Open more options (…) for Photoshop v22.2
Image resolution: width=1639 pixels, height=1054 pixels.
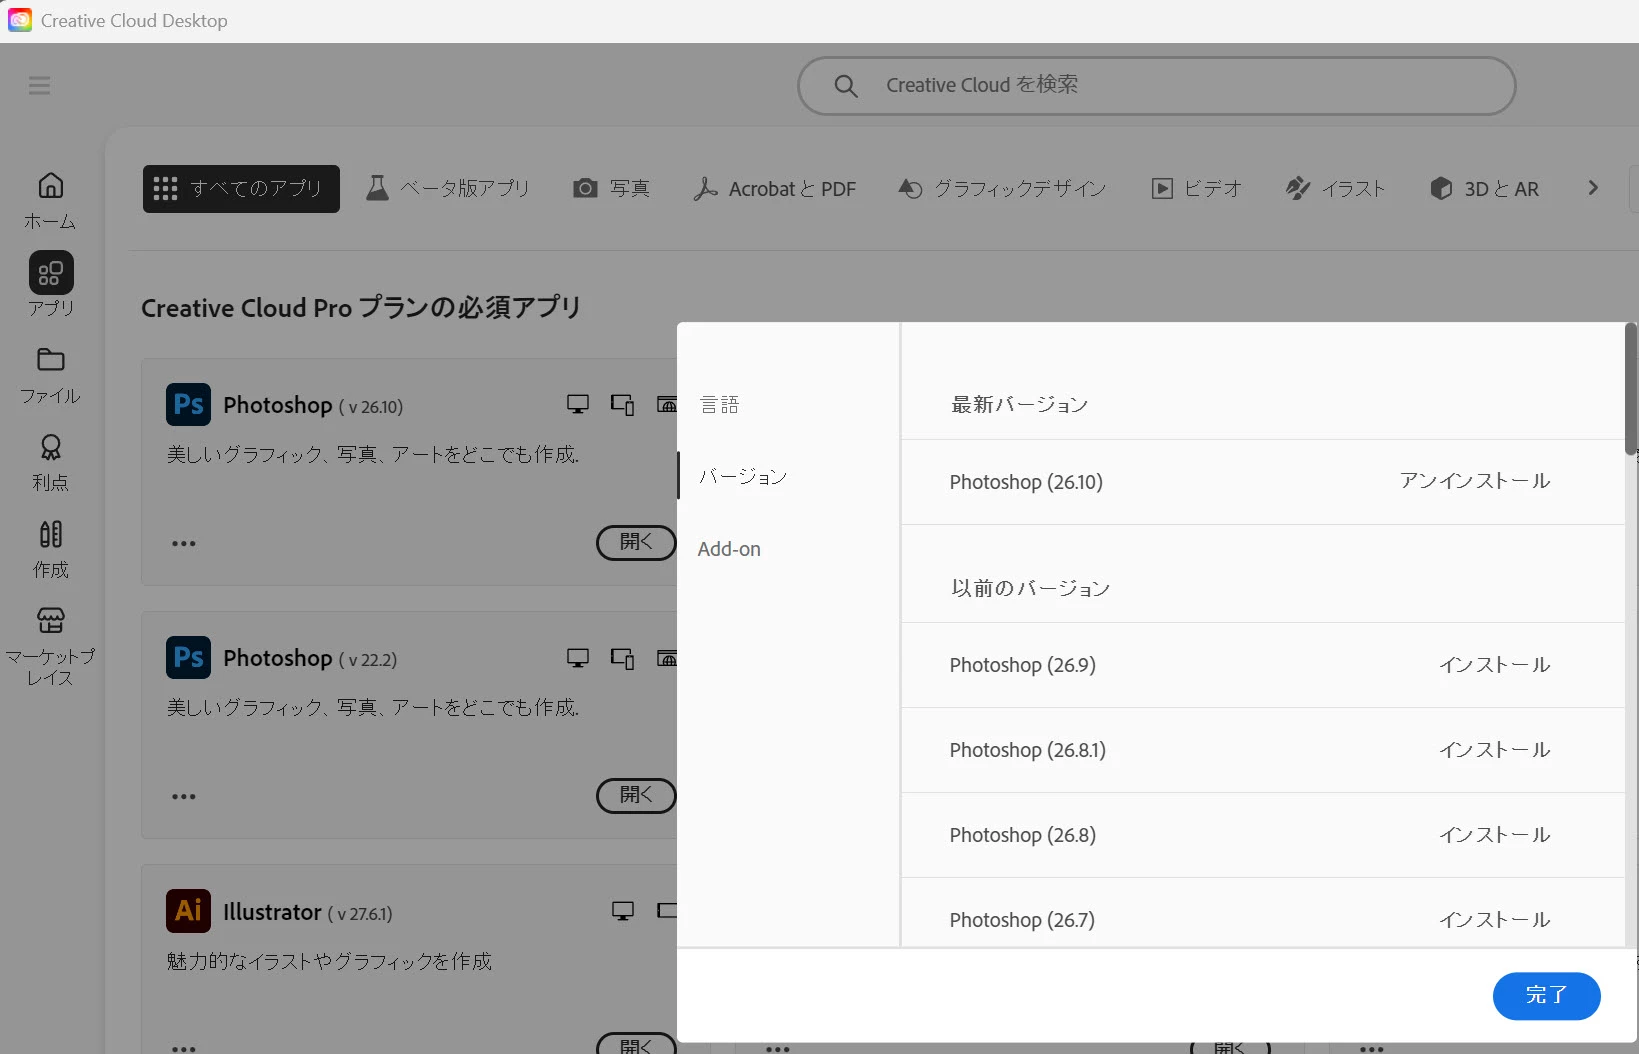[x=184, y=796]
